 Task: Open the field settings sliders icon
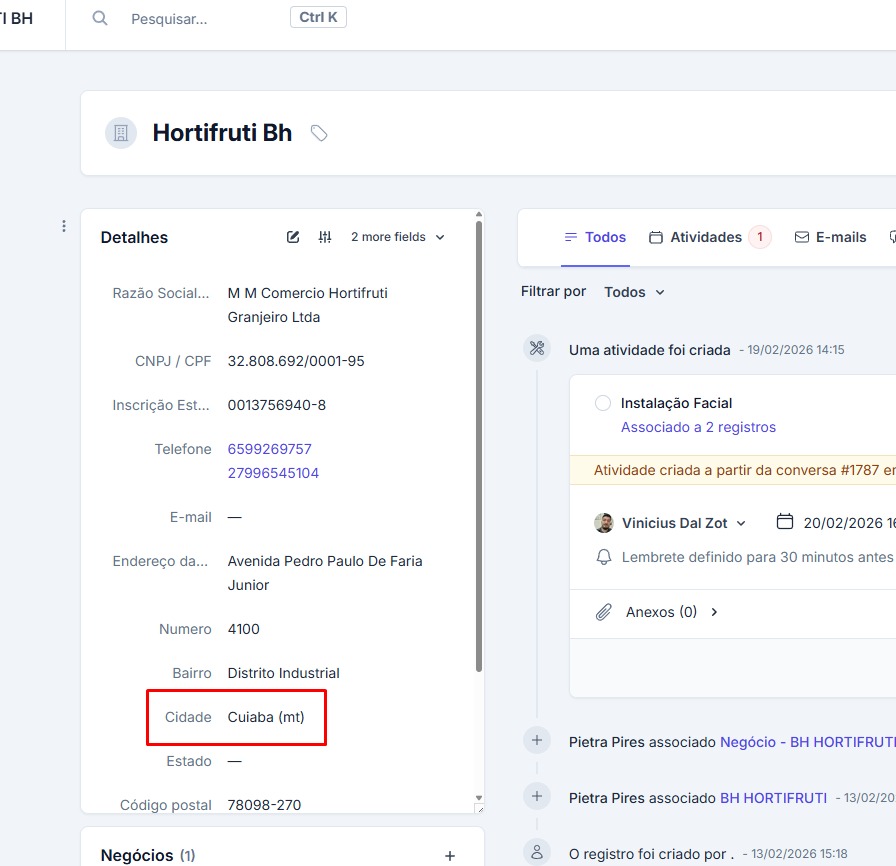coord(325,237)
